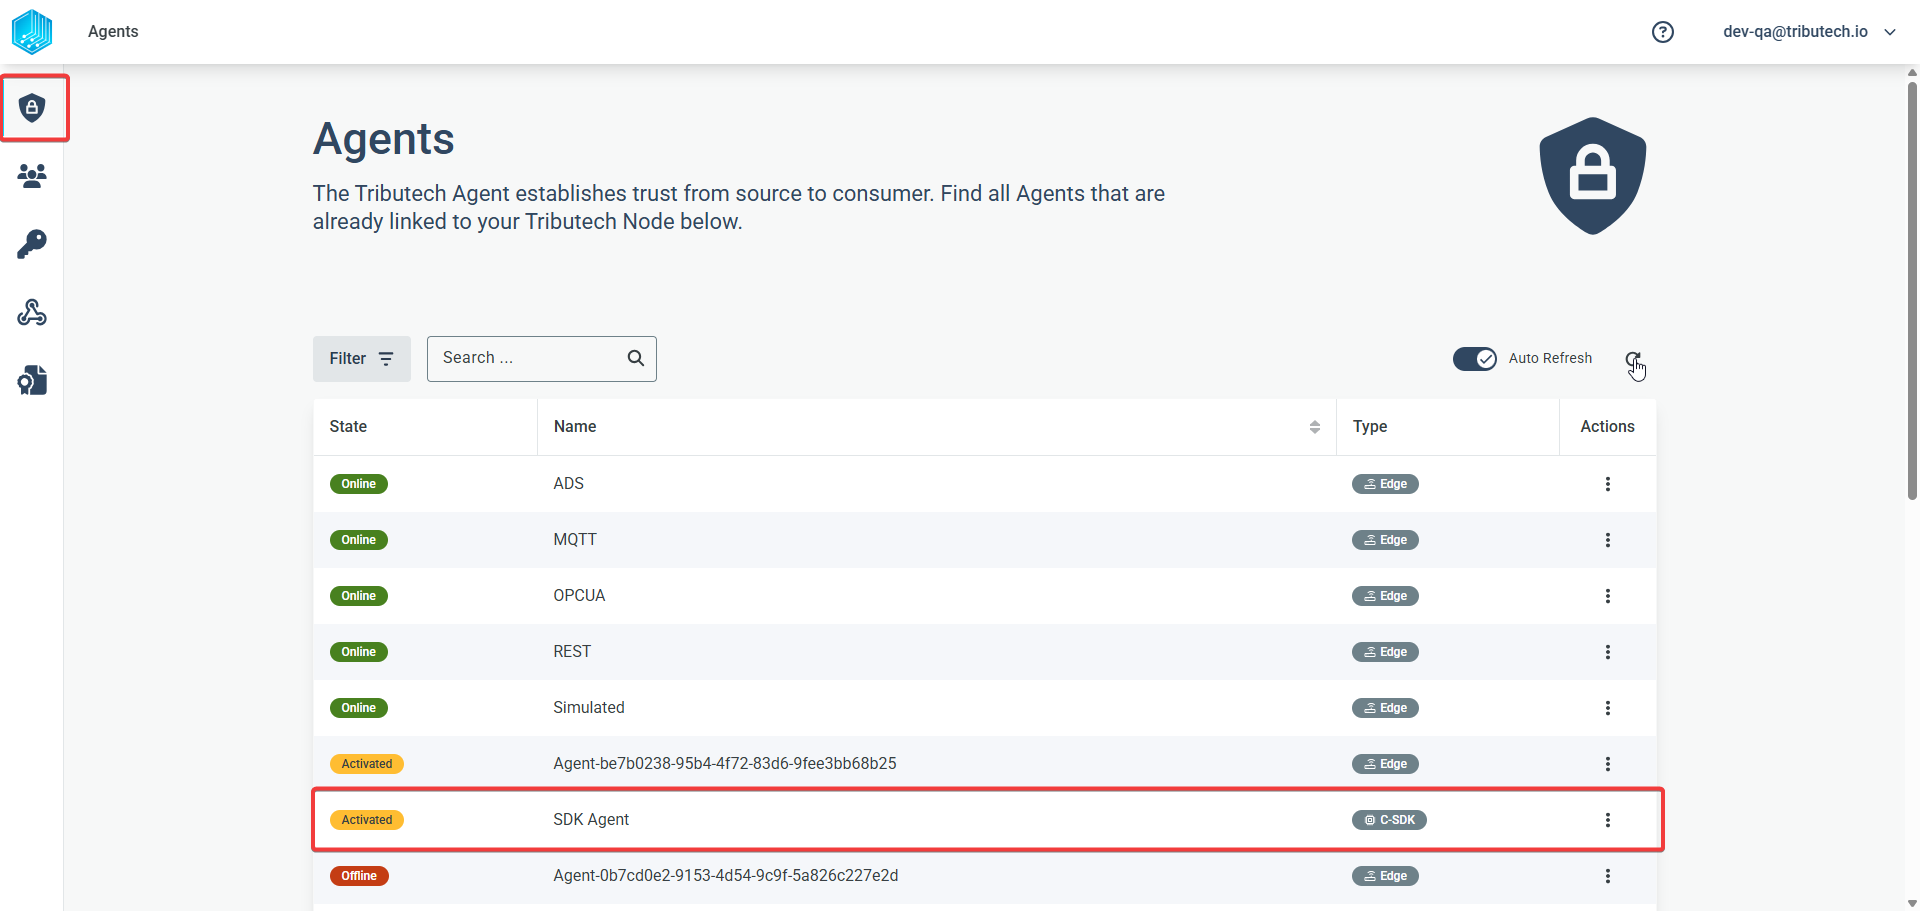The width and height of the screenshot is (1920, 911).
Task: Click the Edge badge in OPCUA row
Action: 1385,596
